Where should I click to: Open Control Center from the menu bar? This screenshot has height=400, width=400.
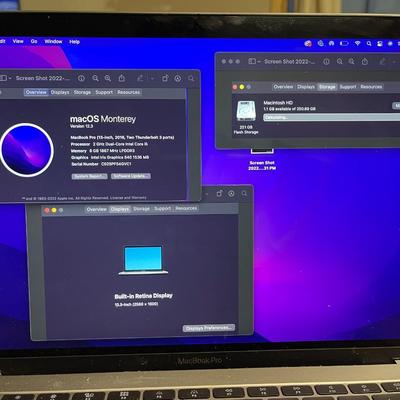pos(379,44)
